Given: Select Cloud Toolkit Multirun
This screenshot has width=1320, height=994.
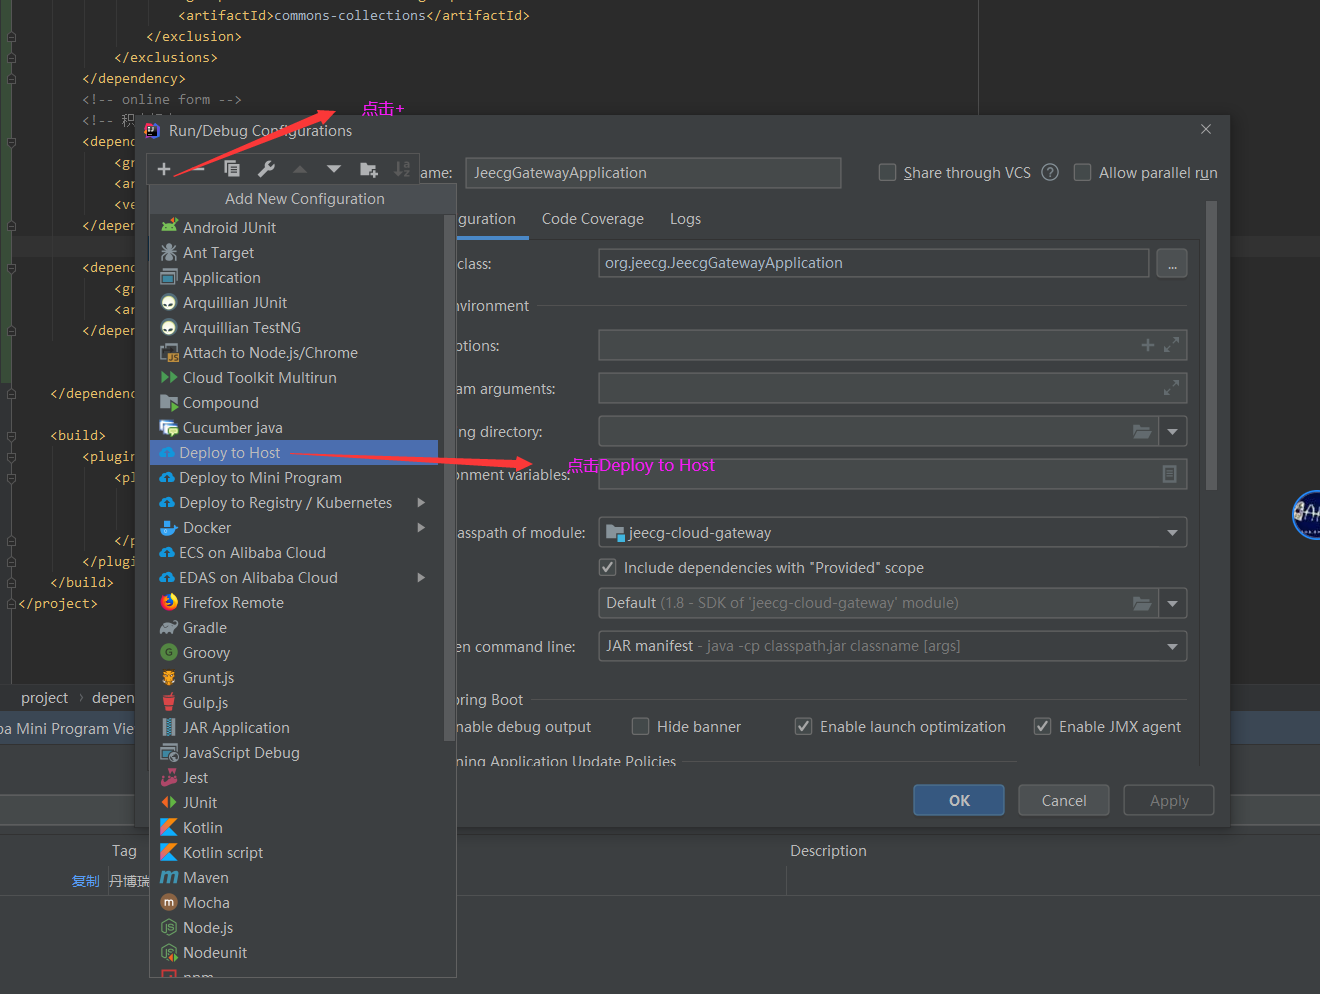Looking at the screenshot, I should (x=294, y=377).
